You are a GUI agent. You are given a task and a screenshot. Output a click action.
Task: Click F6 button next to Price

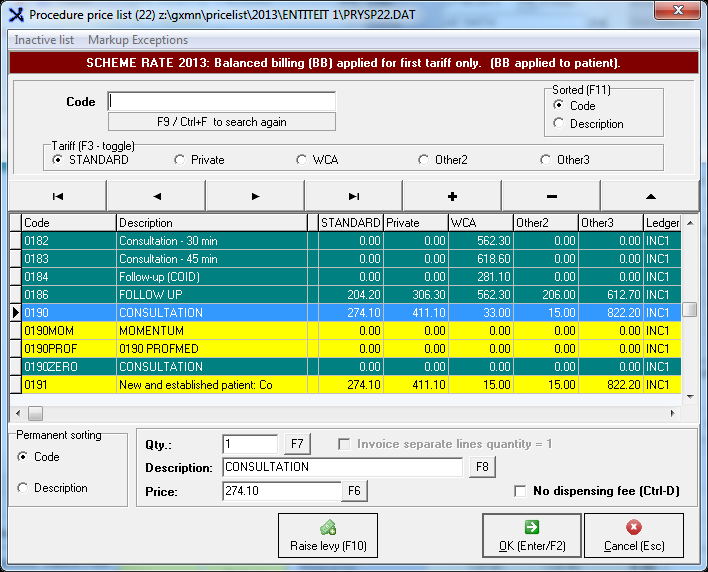[x=355, y=491]
